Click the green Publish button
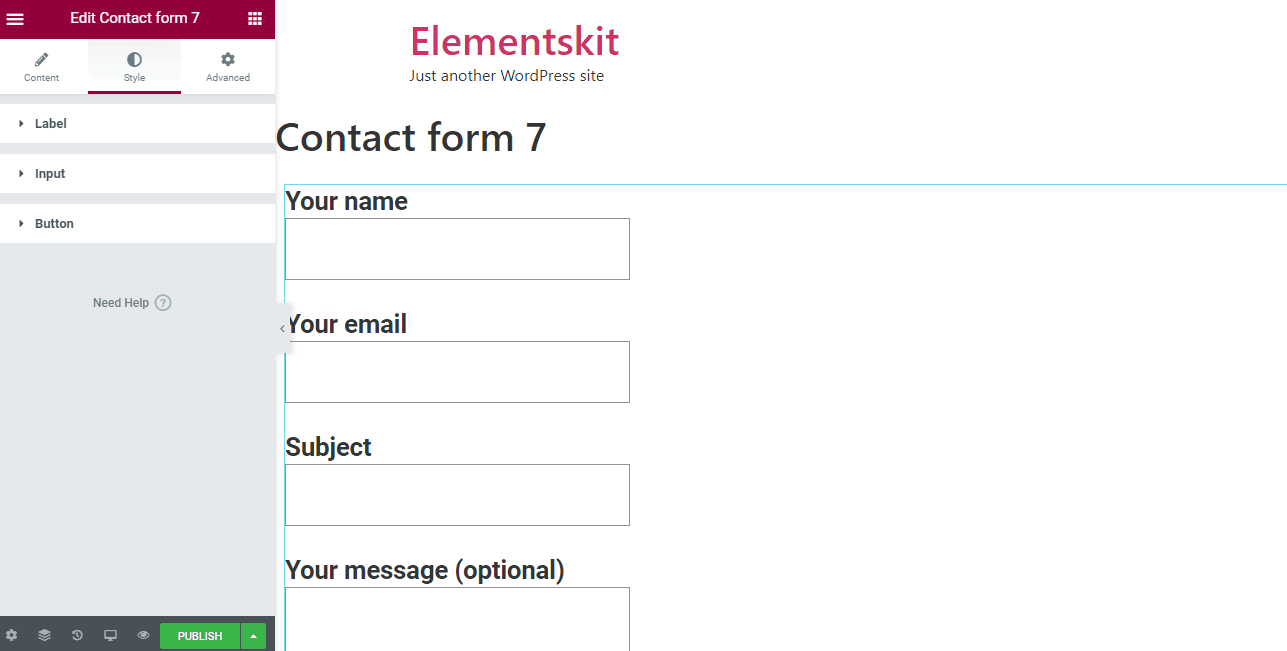1287x651 pixels. click(200, 636)
